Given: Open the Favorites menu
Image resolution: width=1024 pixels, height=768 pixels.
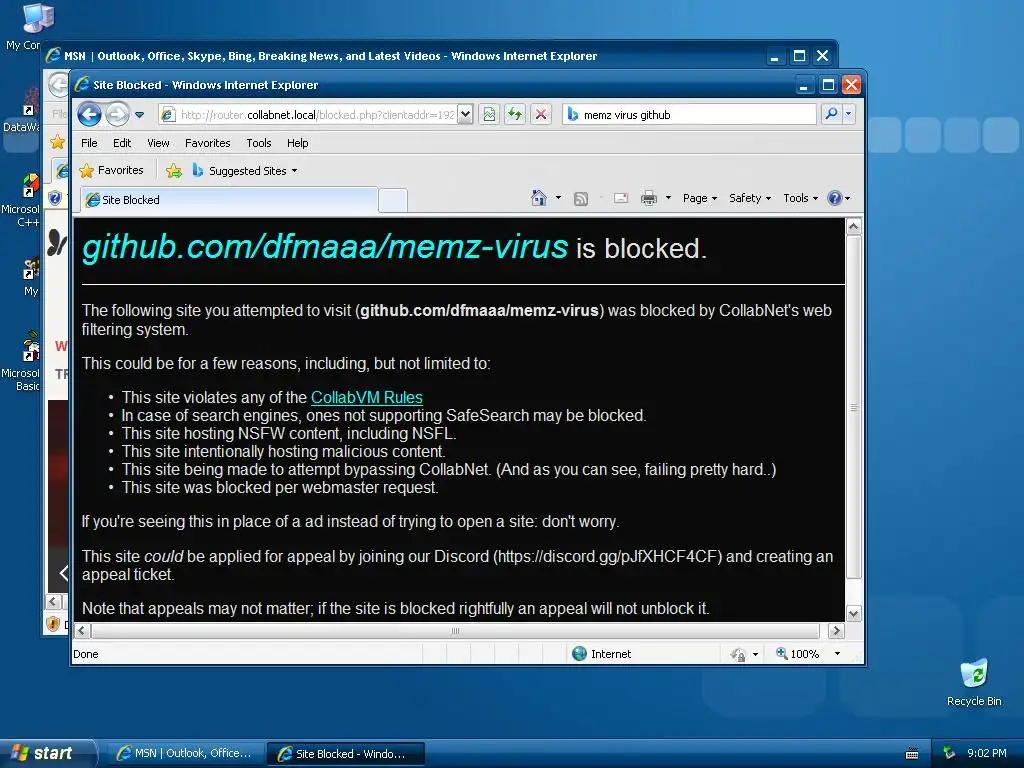Looking at the screenshot, I should coord(208,143).
